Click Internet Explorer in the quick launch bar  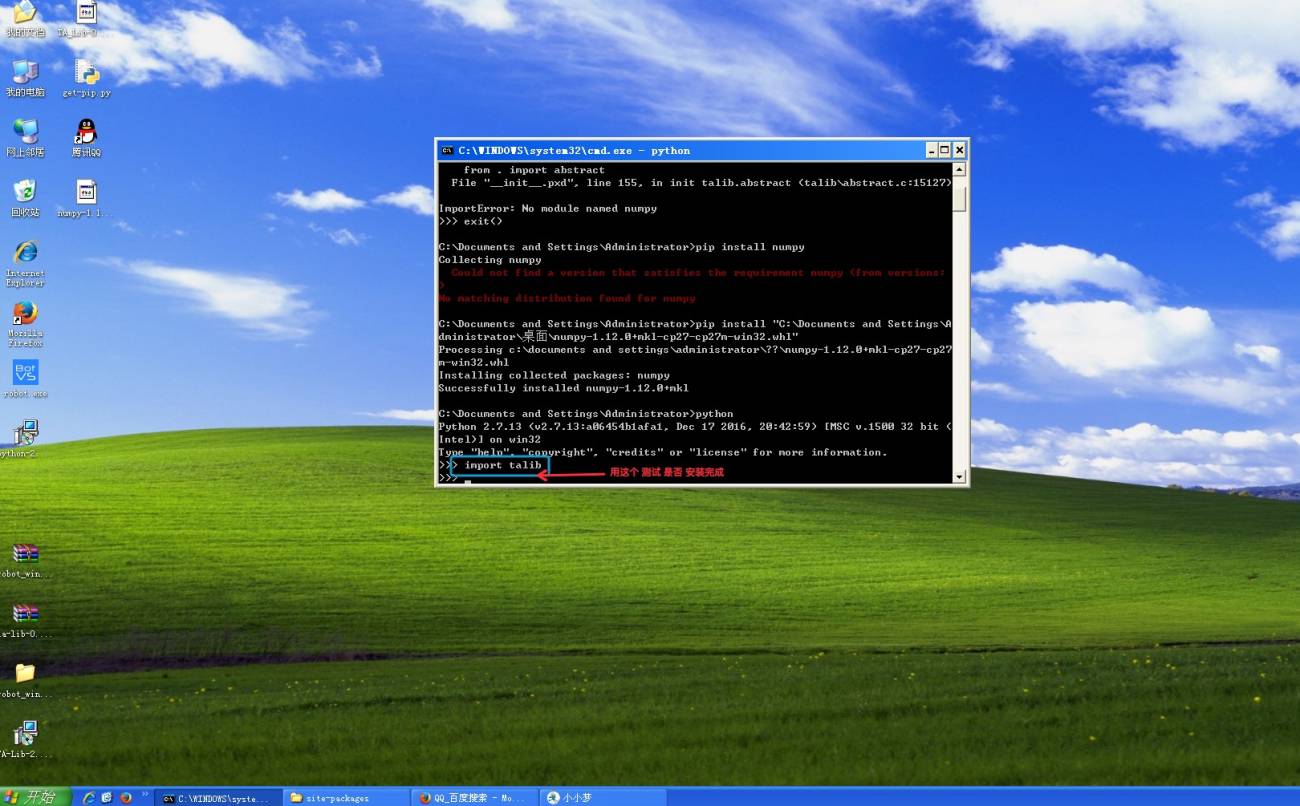[89, 797]
